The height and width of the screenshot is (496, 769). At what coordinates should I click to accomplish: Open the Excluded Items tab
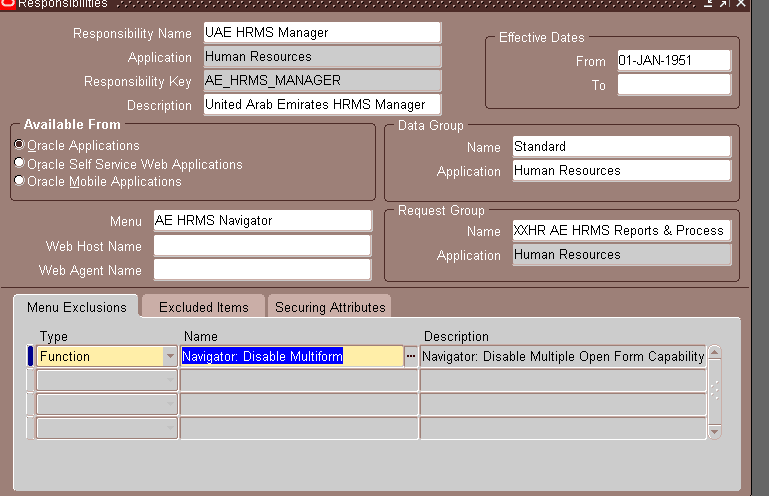click(x=204, y=307)
